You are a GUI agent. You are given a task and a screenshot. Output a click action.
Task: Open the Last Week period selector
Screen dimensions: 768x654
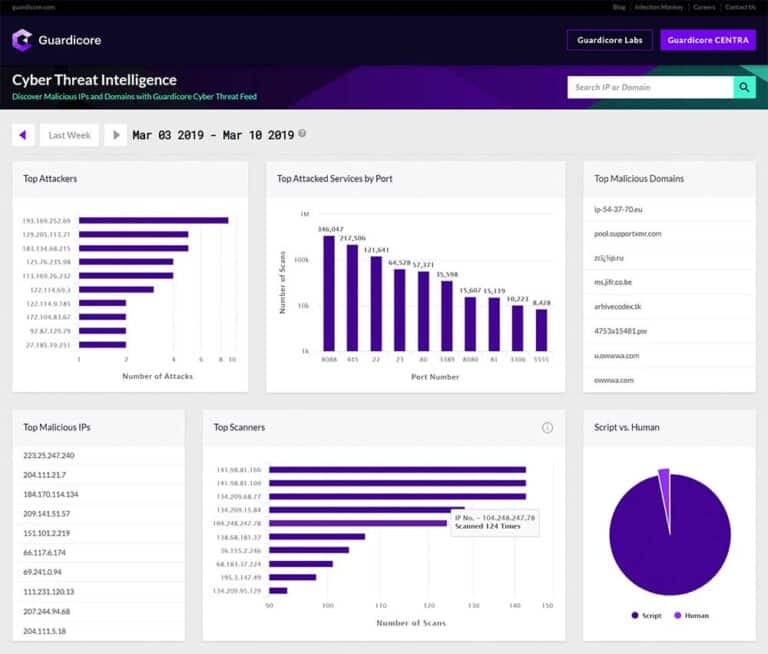coord(69,135)
